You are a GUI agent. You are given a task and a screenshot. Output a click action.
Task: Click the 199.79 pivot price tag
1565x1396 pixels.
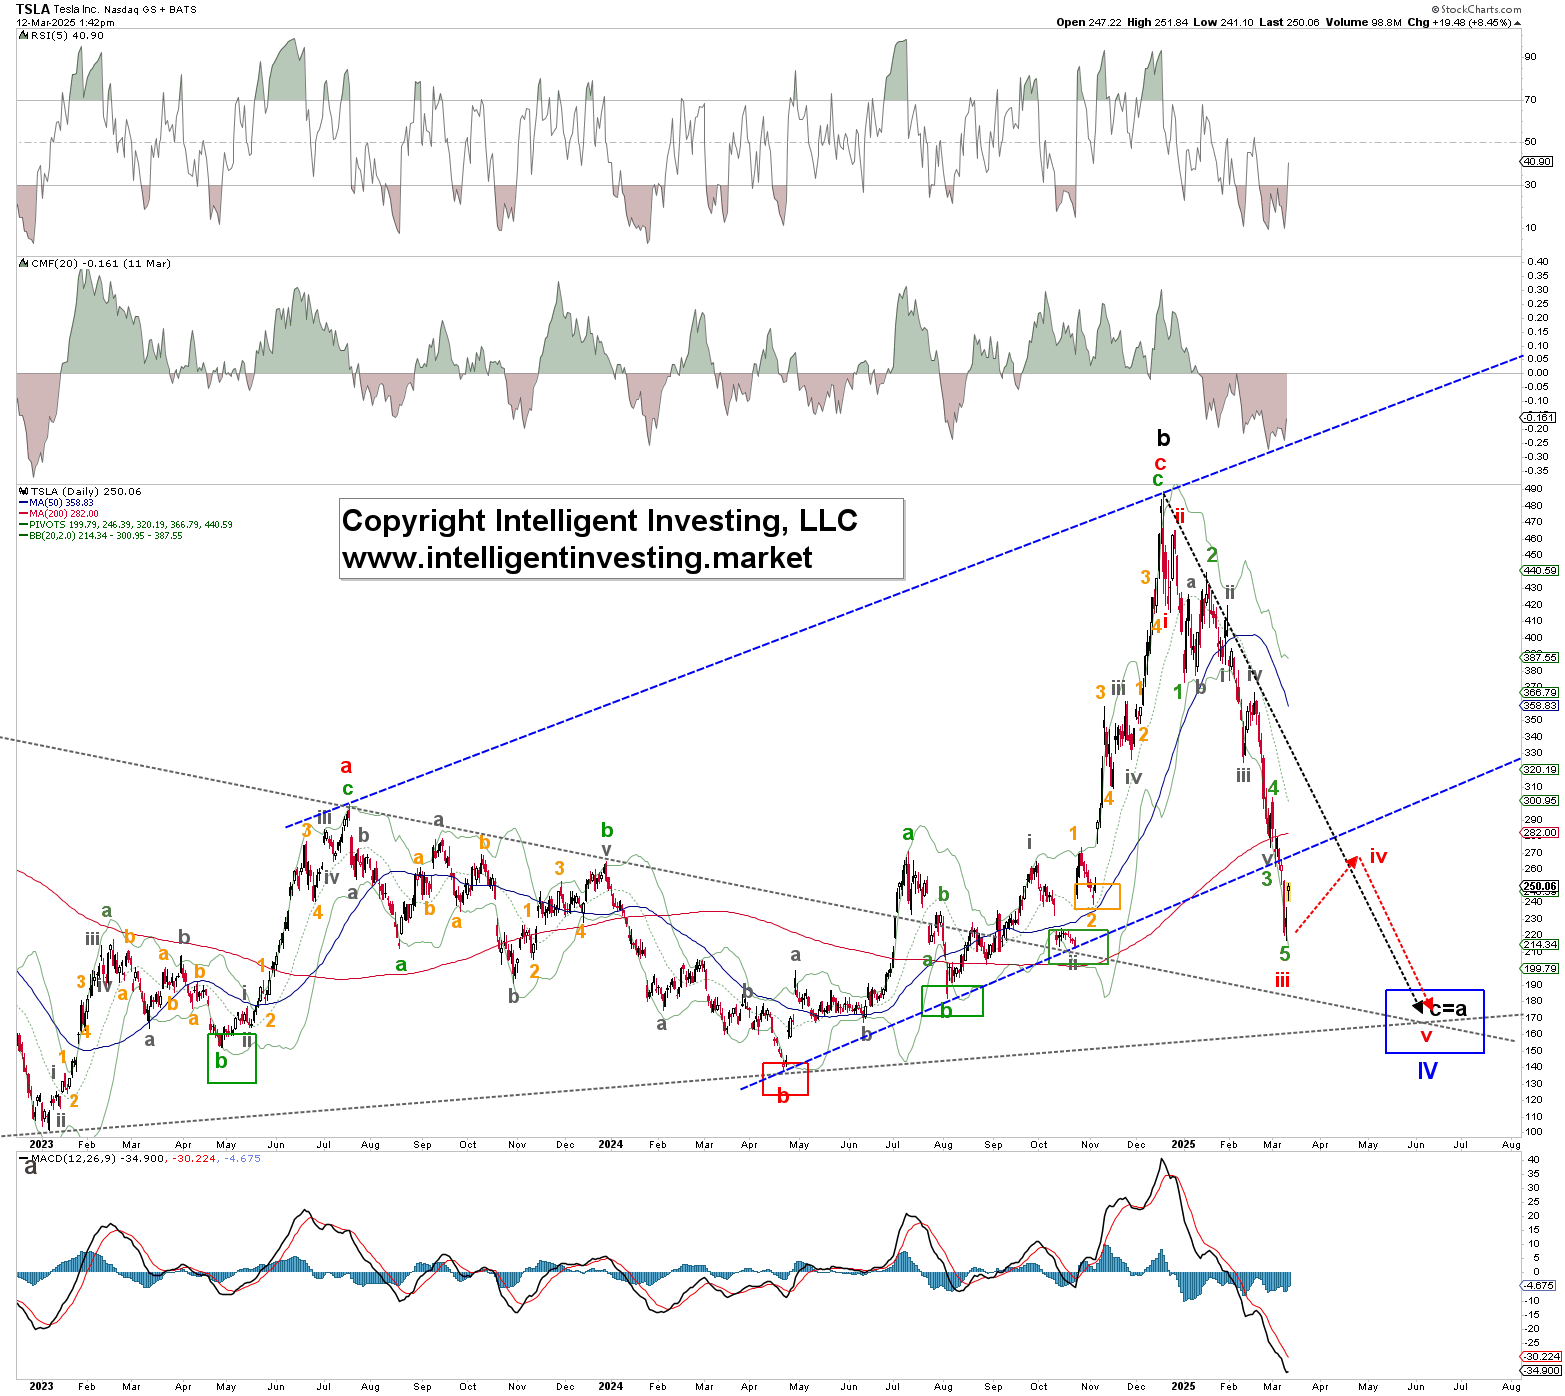tap(1540, 969)
